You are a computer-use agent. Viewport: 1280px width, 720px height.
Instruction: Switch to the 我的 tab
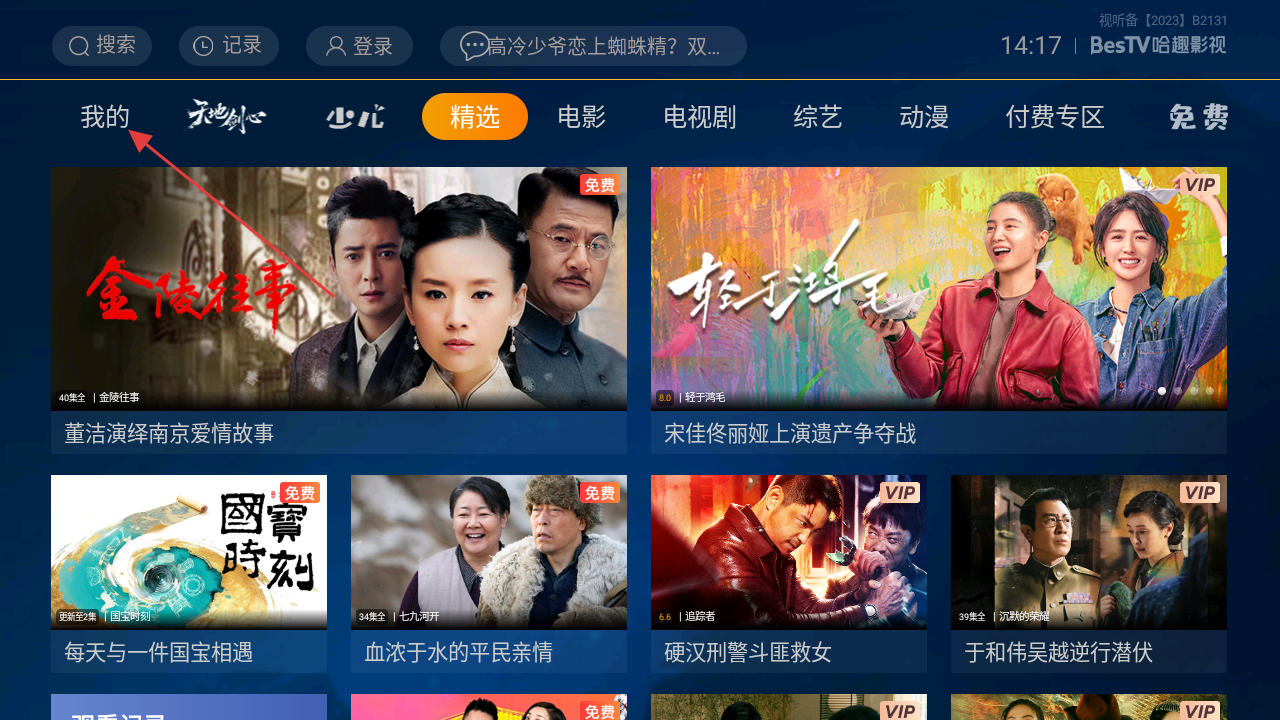(x=105, y=117)
